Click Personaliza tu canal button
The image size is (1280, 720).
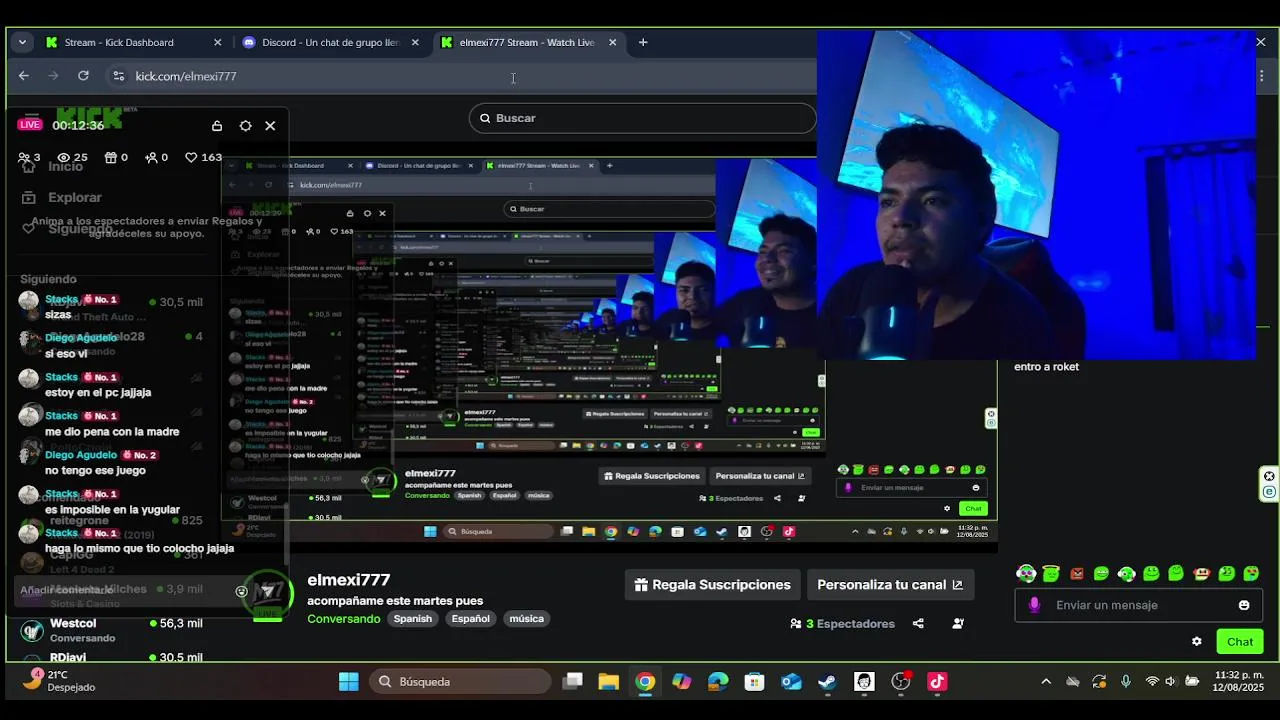(x=890, y=585)
